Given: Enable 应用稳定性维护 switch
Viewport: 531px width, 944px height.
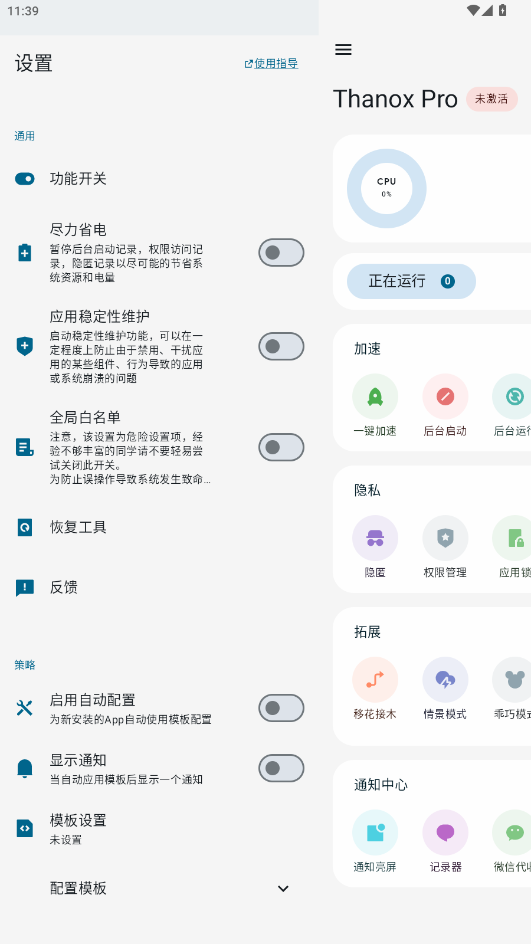Looking at the screenshot, I should point(281,346).
